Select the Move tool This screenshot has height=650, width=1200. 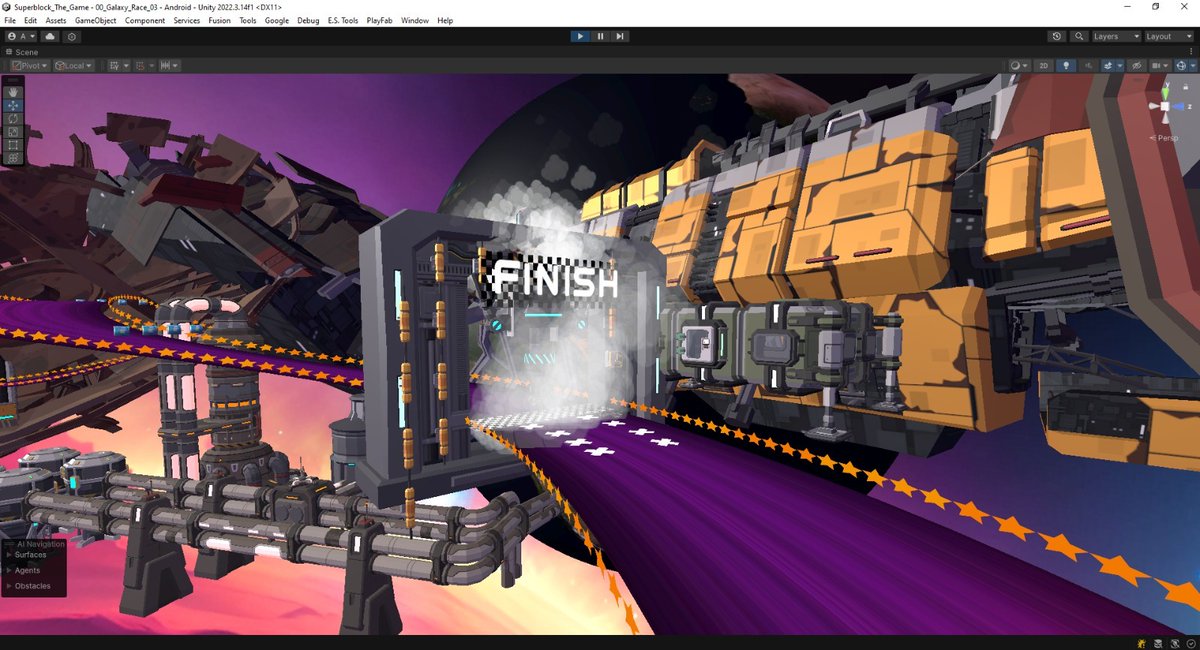14,104
